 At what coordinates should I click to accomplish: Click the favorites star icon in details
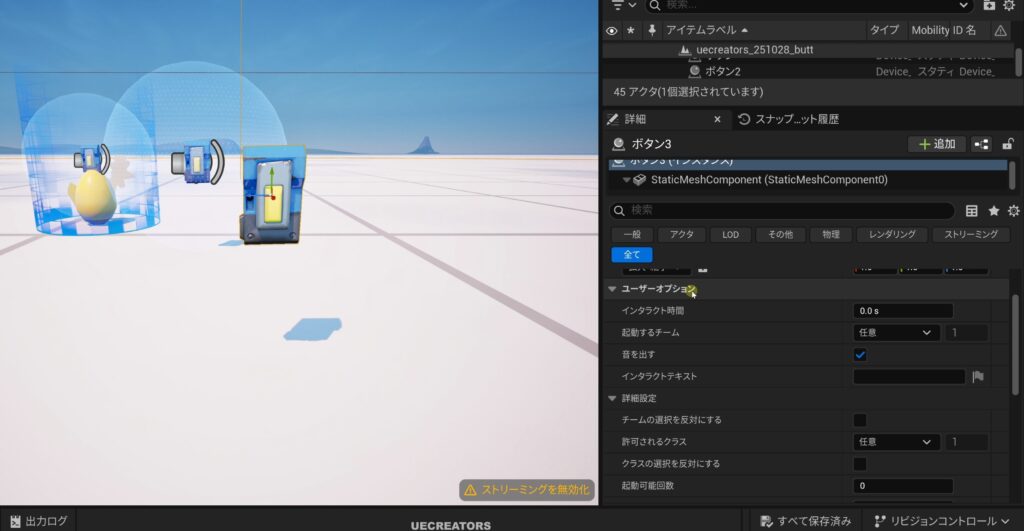[993, 211]
